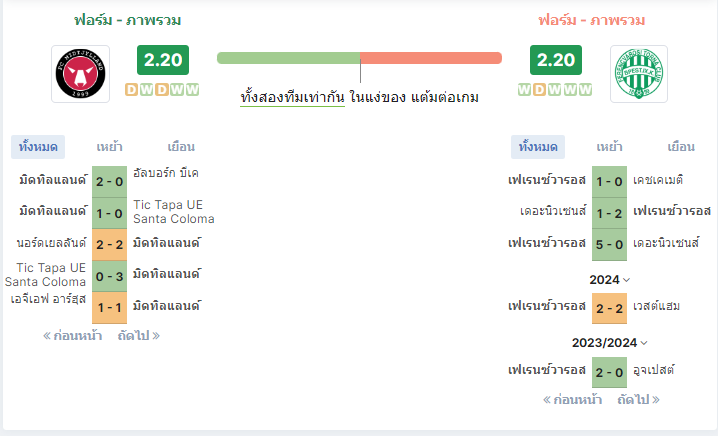Open the 2 - 0 match versus อัลบอร์ก บีเค

109,182
